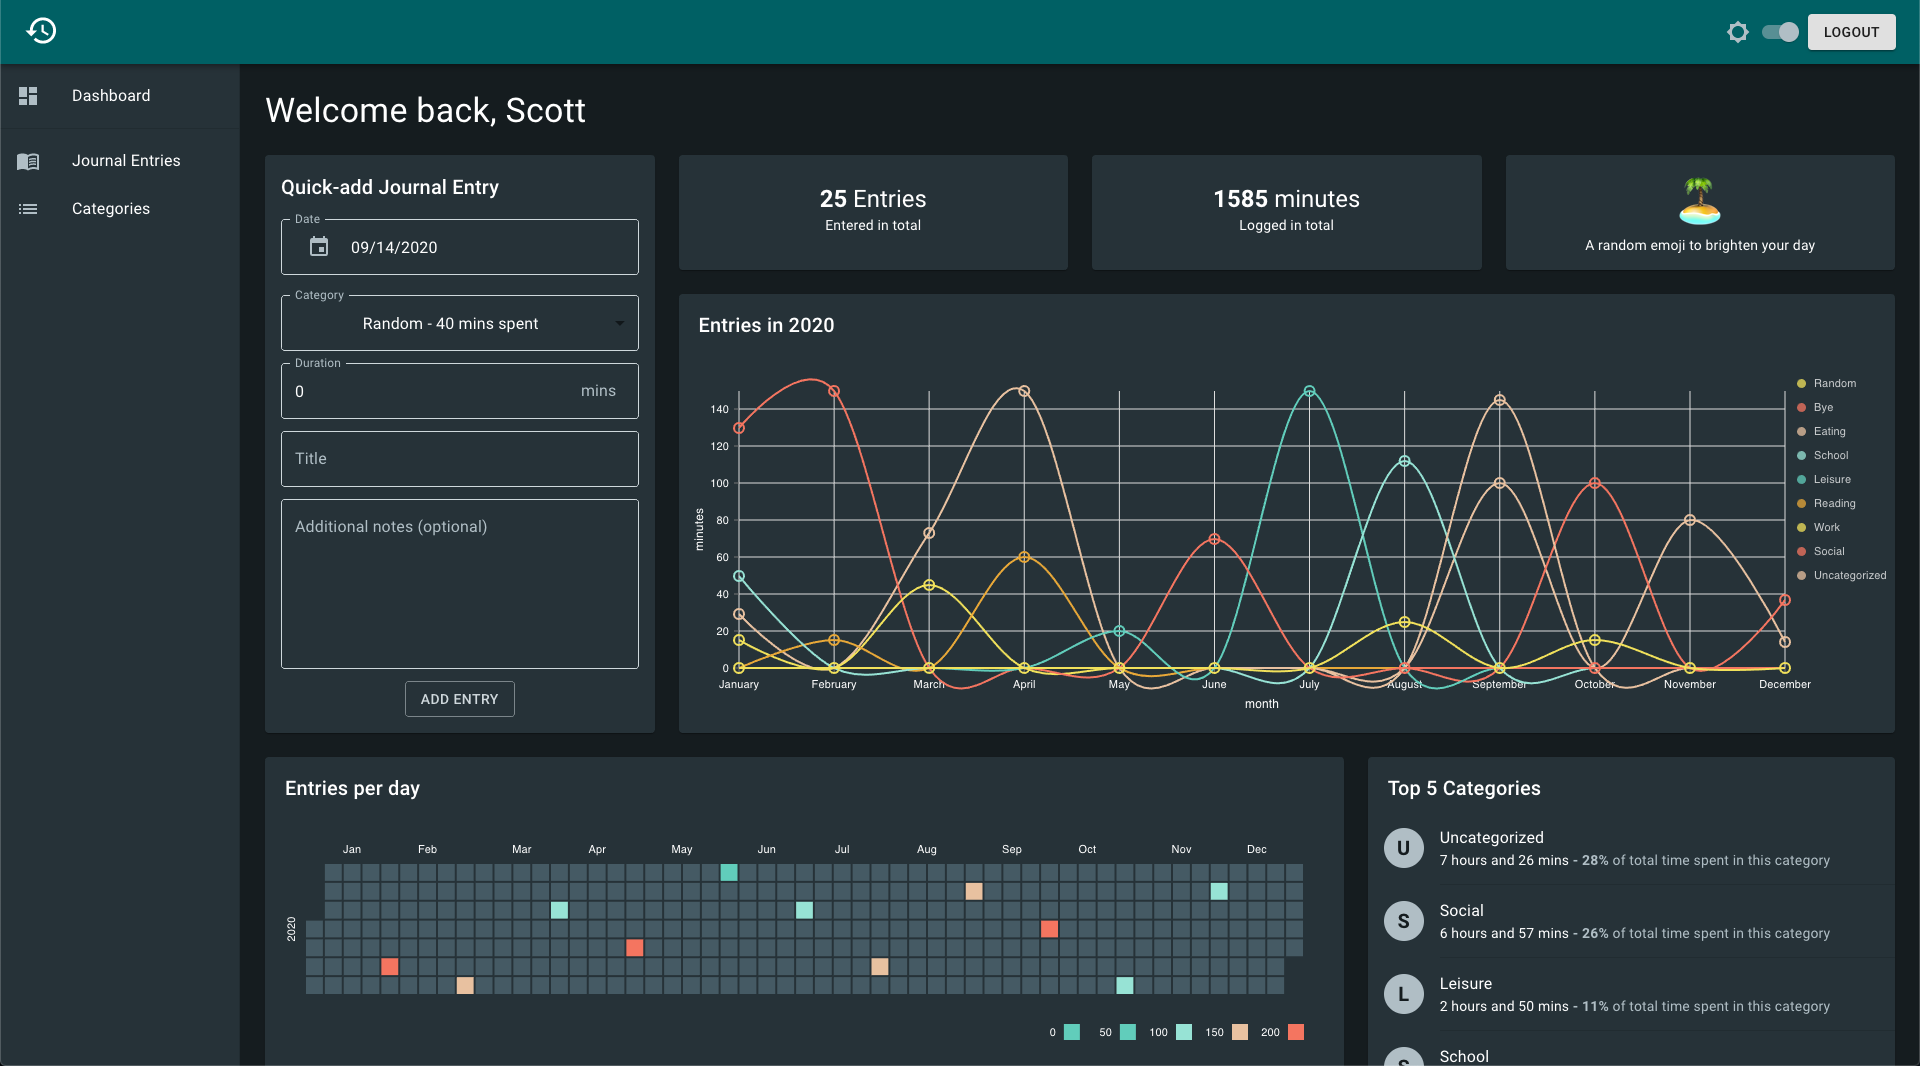
Task: Click the sun brightness icon
Action: (x=1738, y=32)
